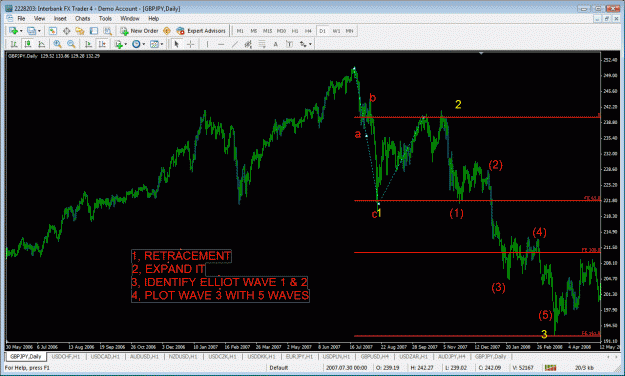Select the H4 timeframe

coord(308,31)
